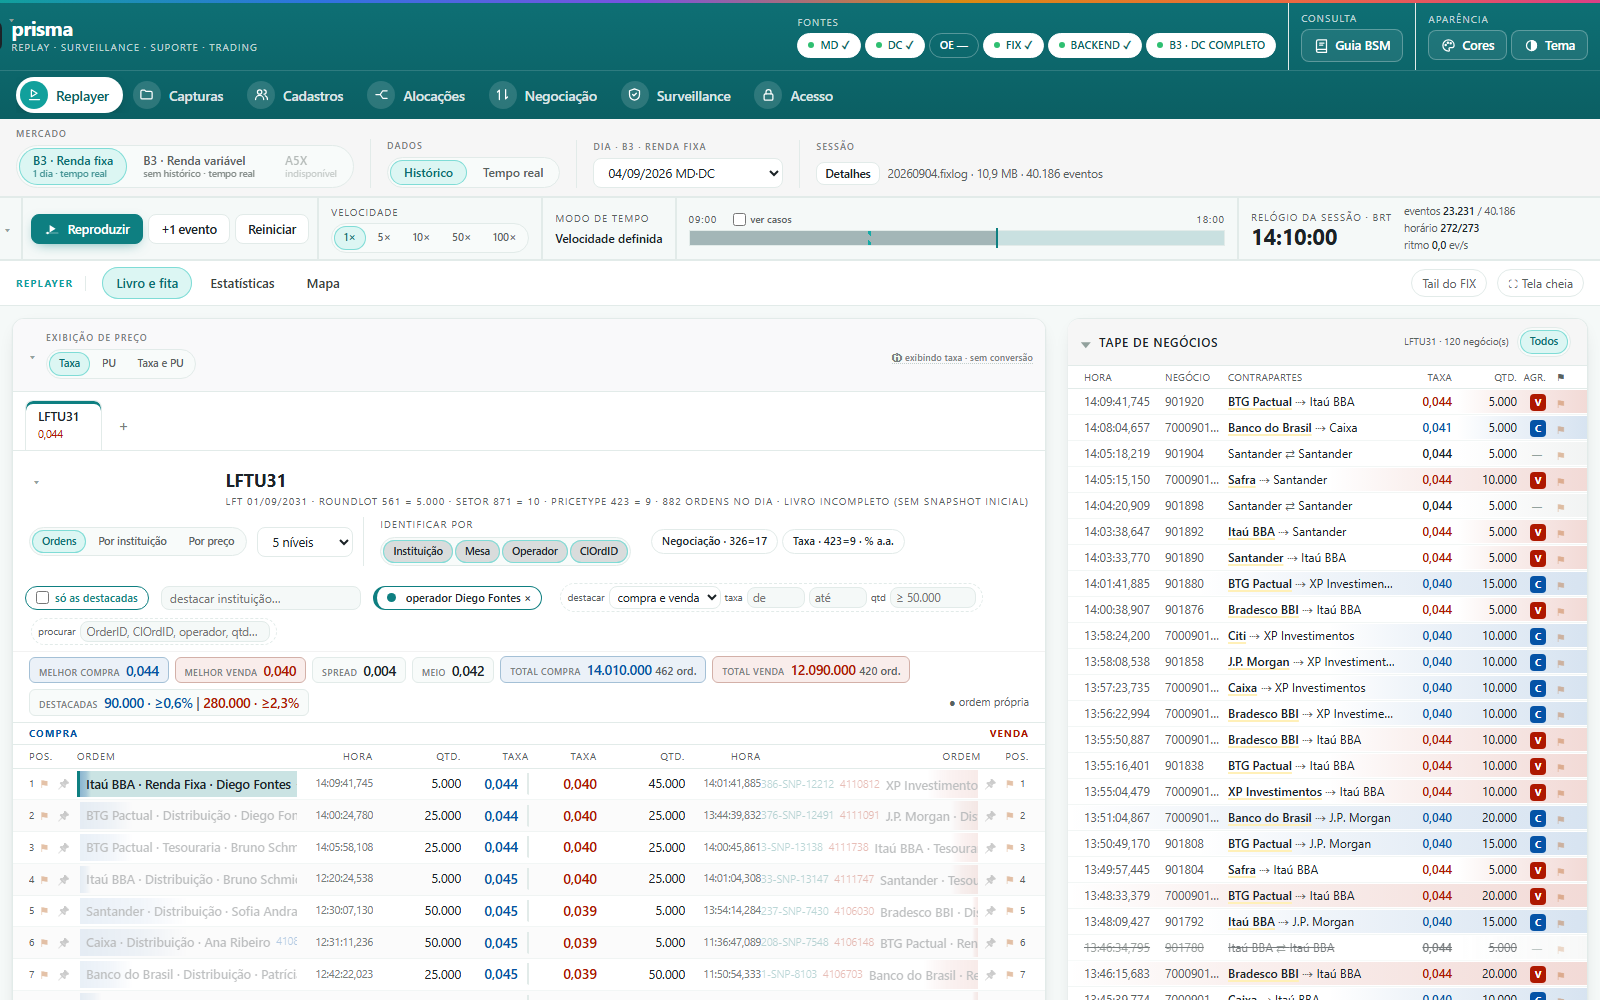Click the seller aggressor badge on trade 901892
The height and width of the screenshot is (1000, 1600).
click(1538, 532)
